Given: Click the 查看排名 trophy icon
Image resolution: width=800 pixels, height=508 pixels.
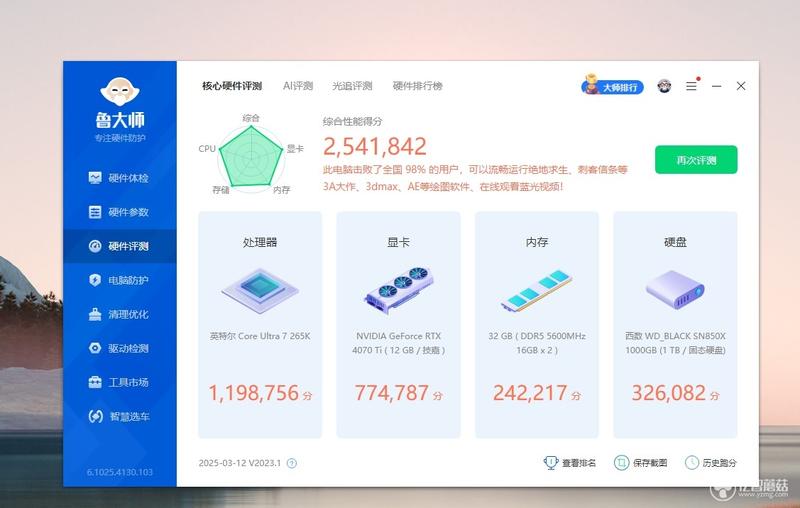Looking at the screenshot, I should point(551,463).
